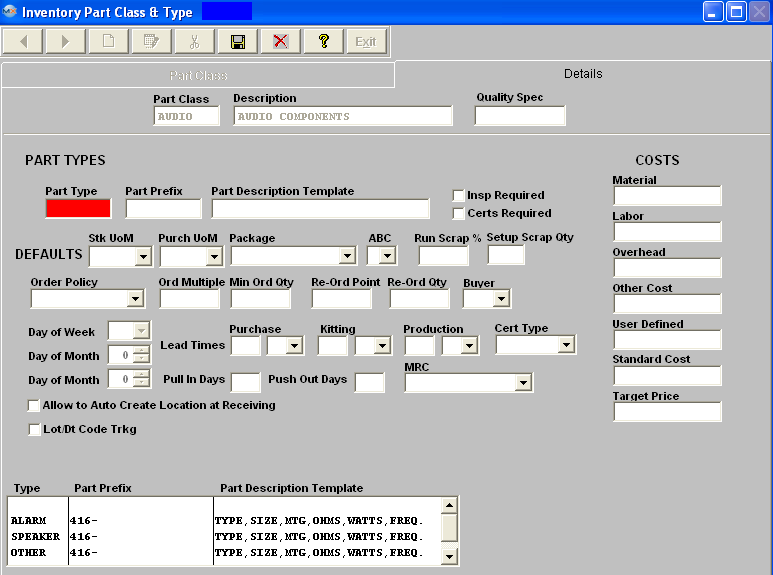Open the Package dropdown
The width and height of the screenshot is (773, 575).
[348, 256]
